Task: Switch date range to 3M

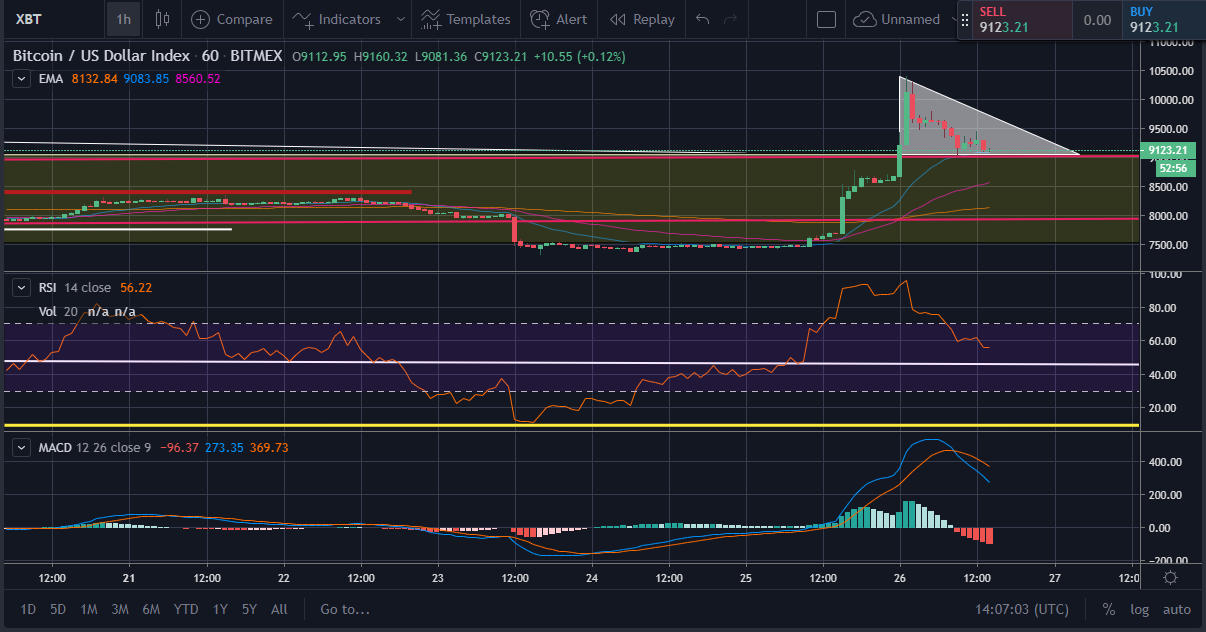Action: point(119,609)
